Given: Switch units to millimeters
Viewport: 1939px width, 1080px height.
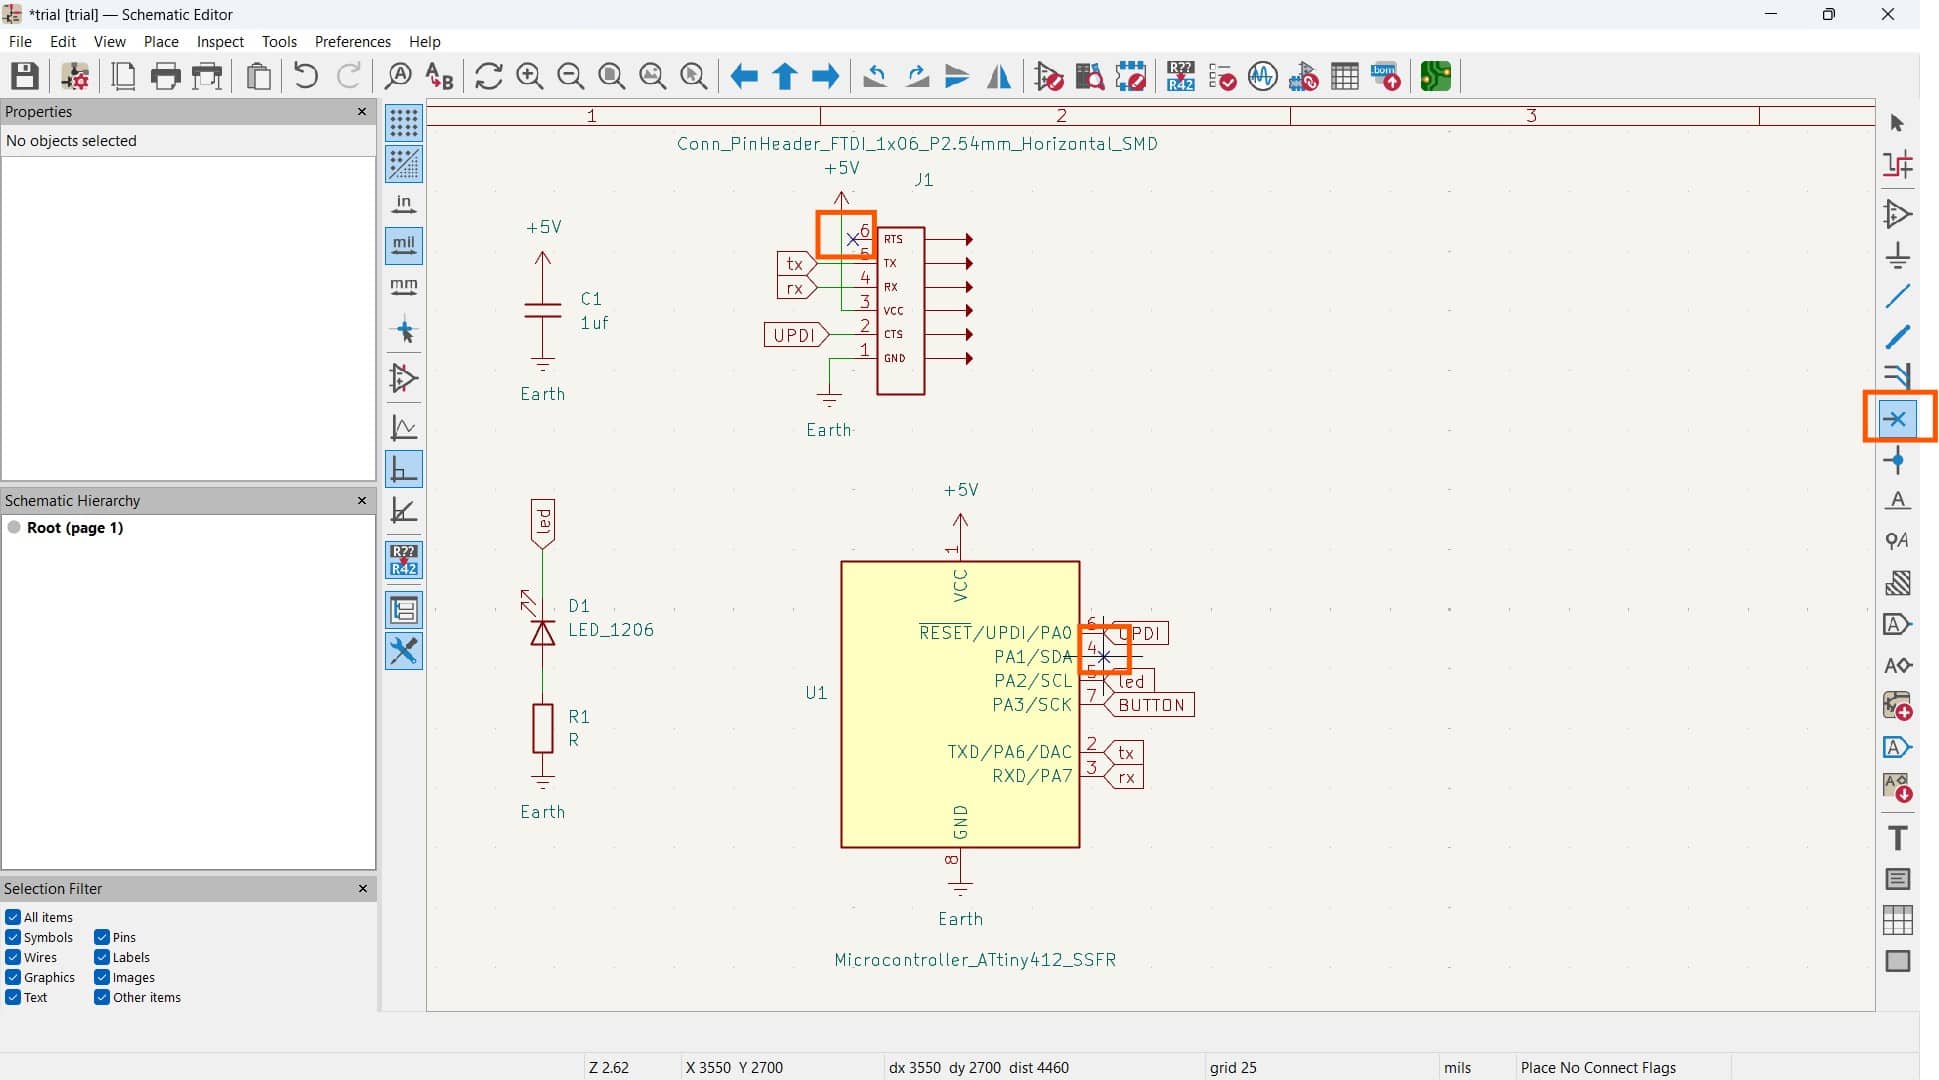Looking at the screenshot, I should tap(403, 287).
